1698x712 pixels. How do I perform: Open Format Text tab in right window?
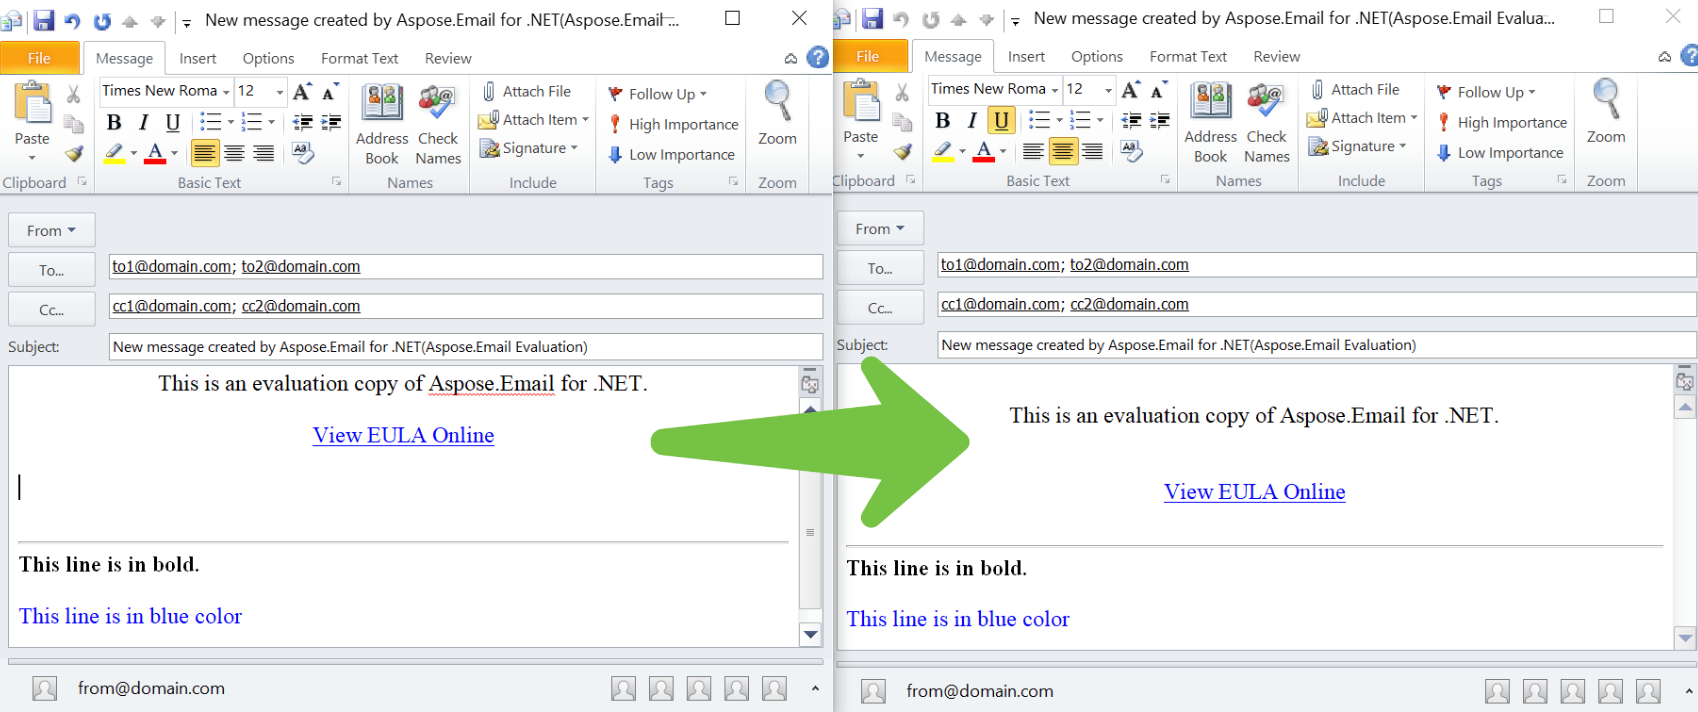1187,56
